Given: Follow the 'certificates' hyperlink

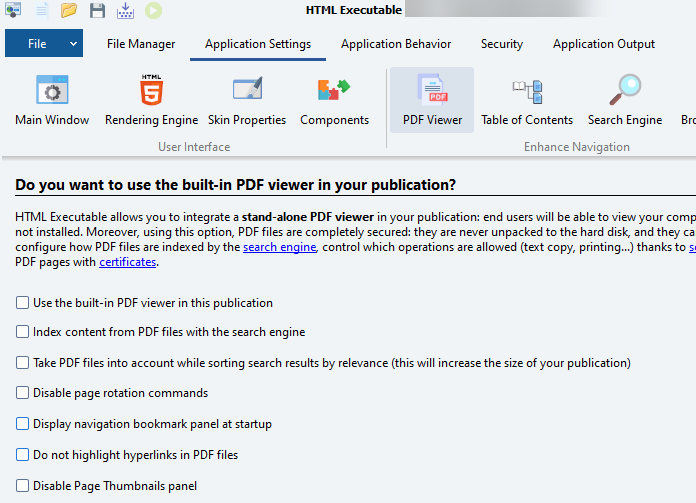Looking at the screenshot, I should point(127,262).
